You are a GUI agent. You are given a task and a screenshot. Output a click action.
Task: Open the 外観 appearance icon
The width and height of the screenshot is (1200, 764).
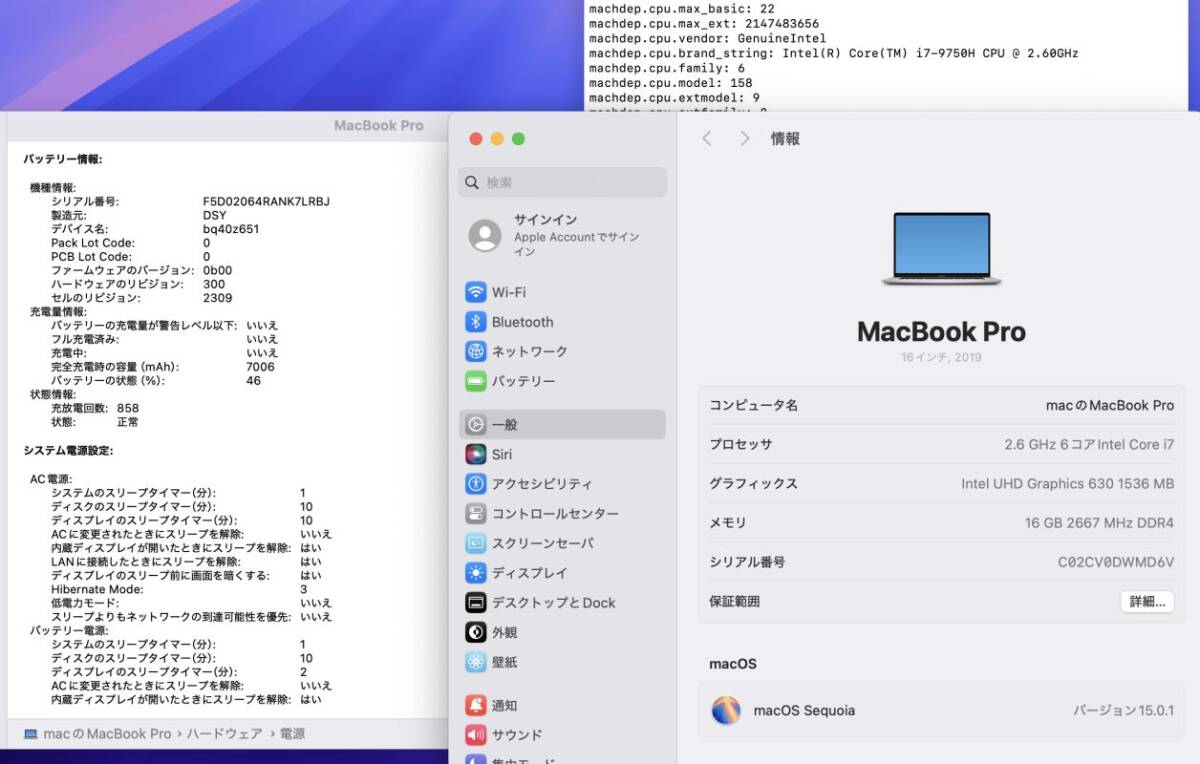[x=476, y=632]
